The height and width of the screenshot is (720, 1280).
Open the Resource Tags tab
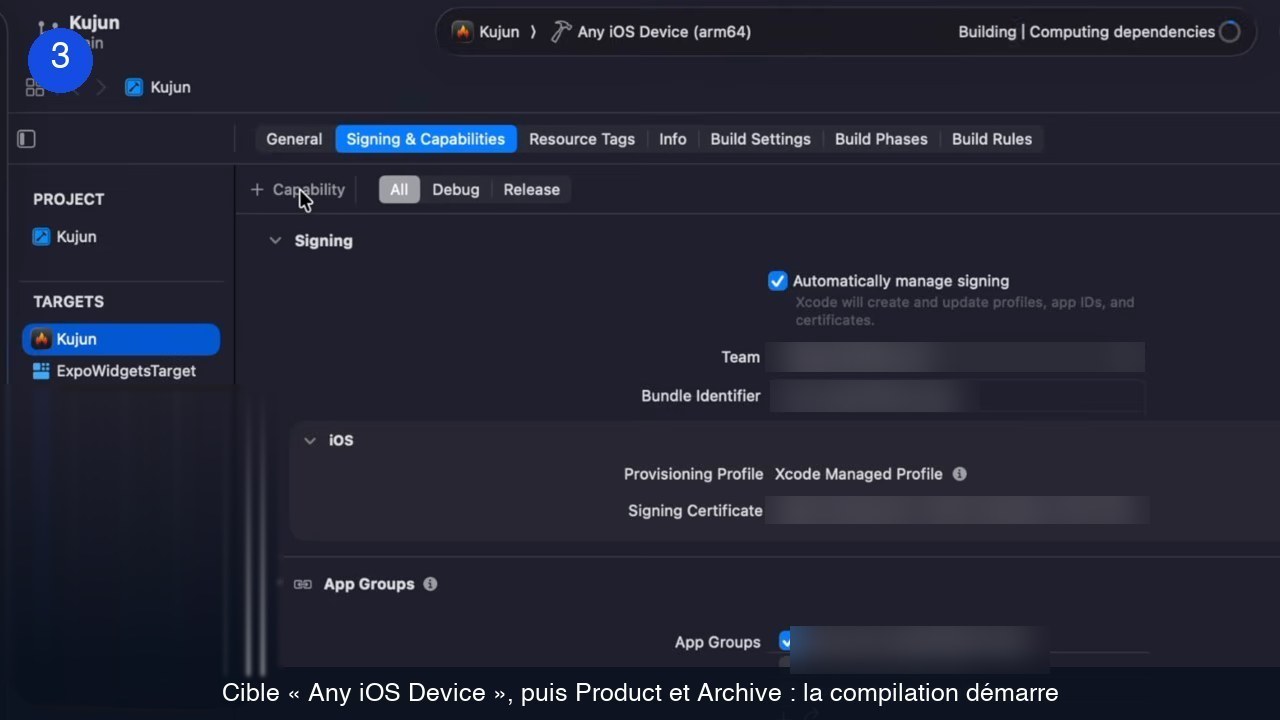(582, 139)
